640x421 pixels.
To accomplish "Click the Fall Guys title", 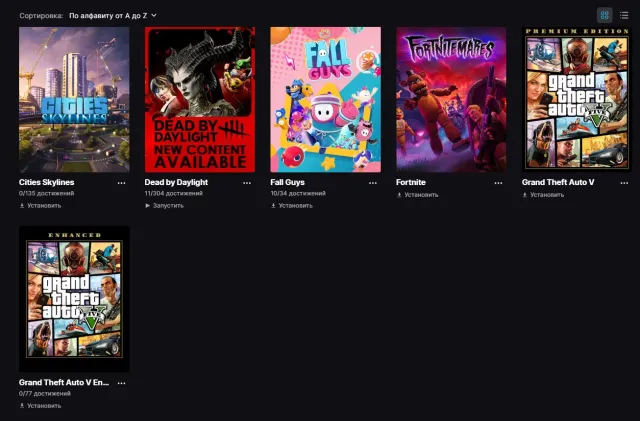I will click(x=287, y=182).
